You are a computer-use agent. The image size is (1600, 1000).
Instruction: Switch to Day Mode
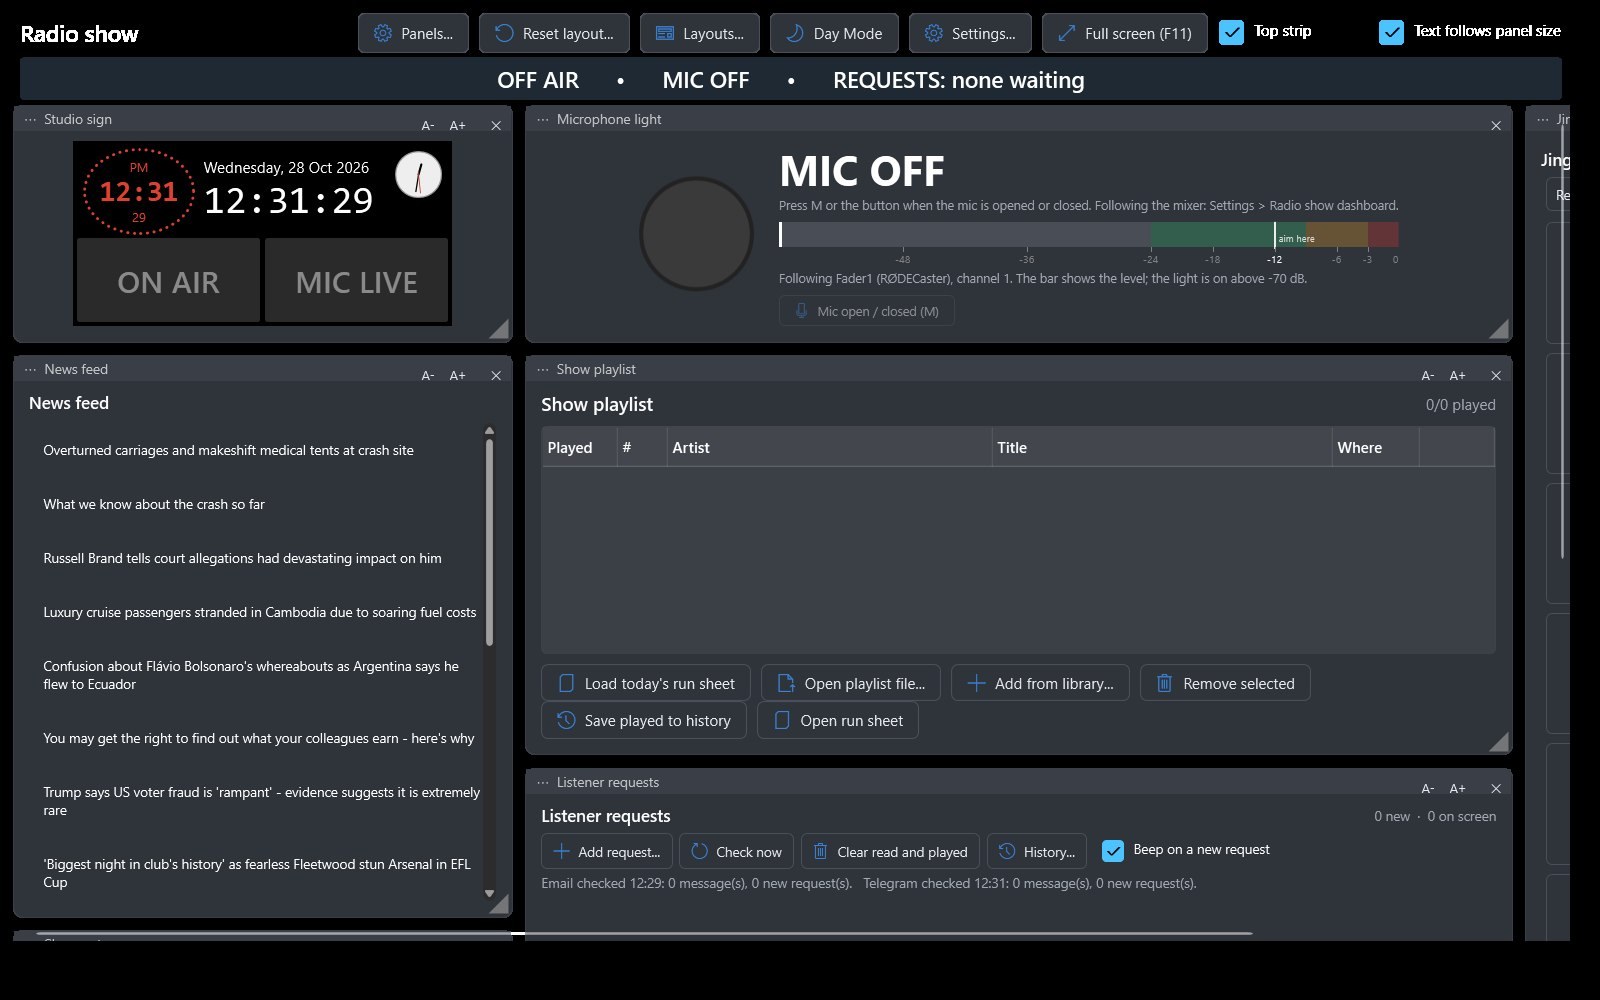834,33
